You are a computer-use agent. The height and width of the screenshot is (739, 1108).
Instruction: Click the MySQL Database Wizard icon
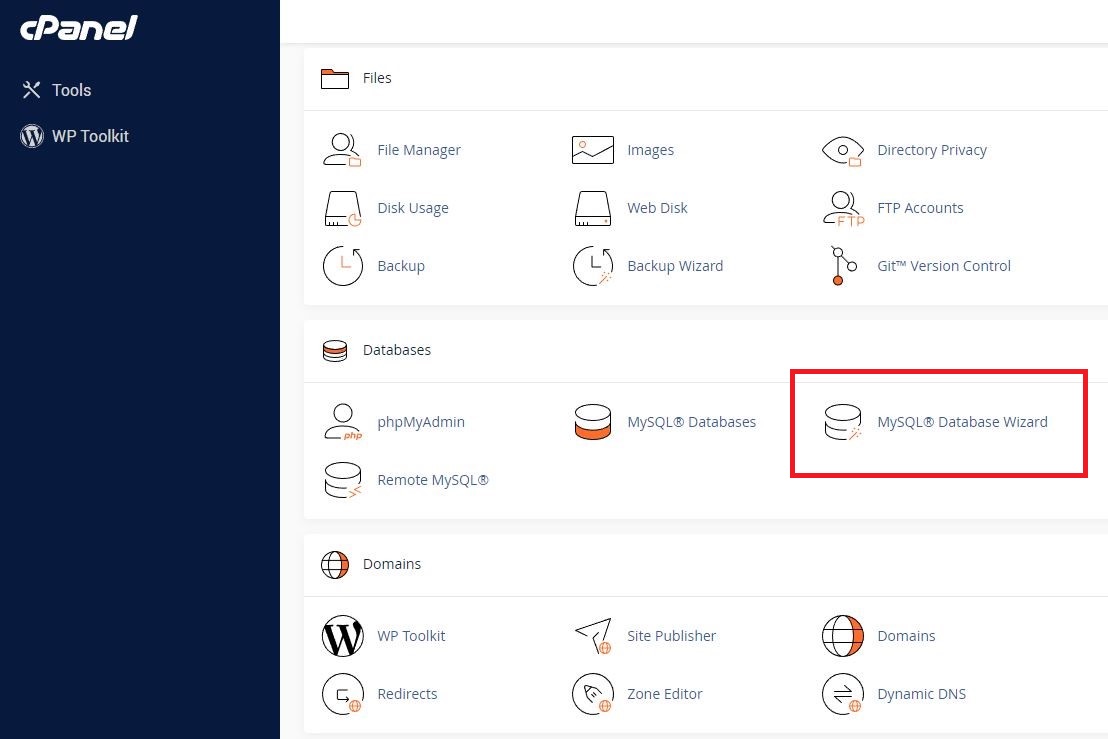(x=843, y=422)
